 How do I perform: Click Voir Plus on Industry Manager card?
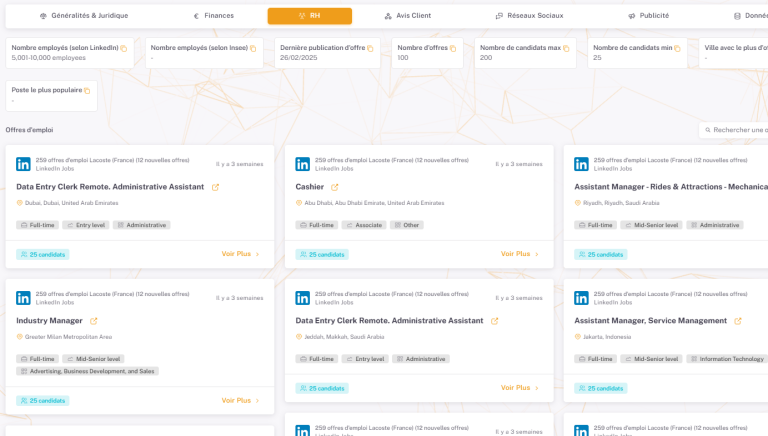click(x=240, y=400)
